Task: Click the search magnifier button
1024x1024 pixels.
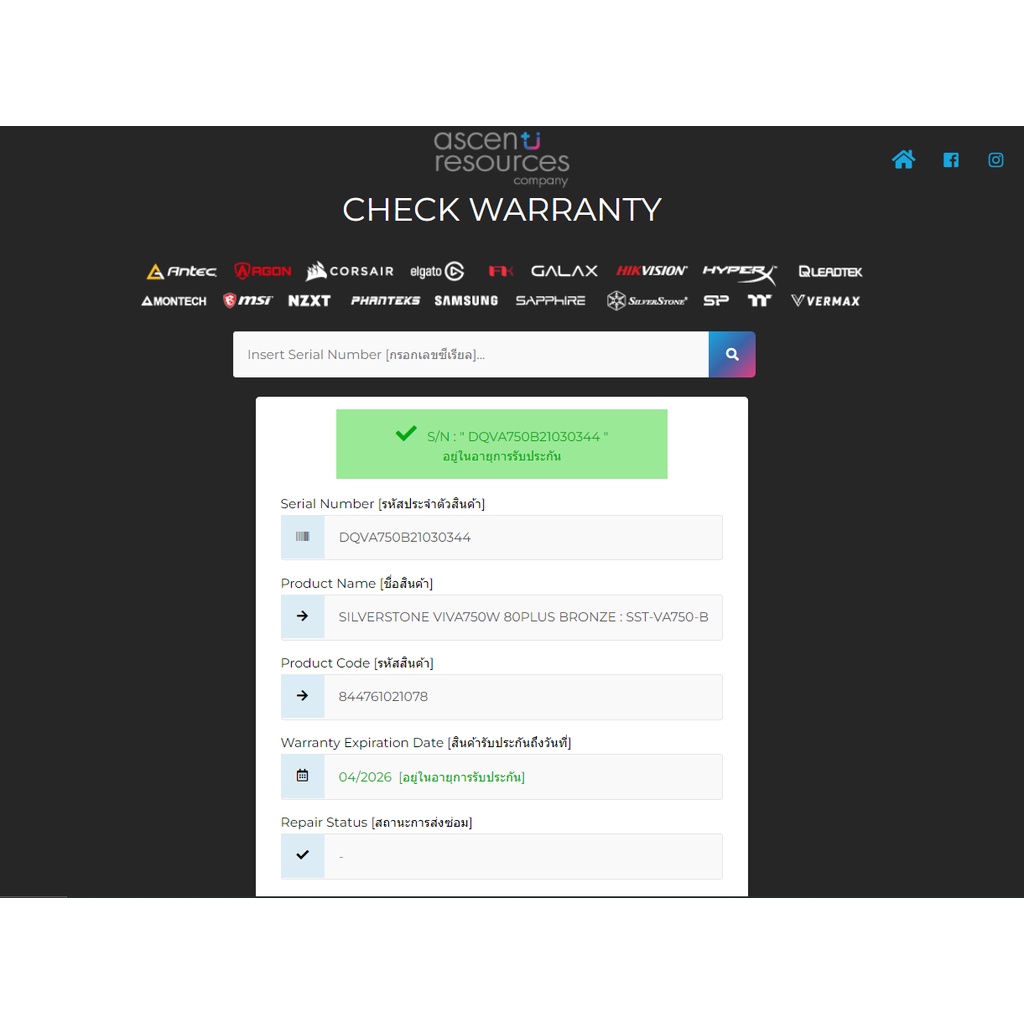Action: tap(732, 354)
